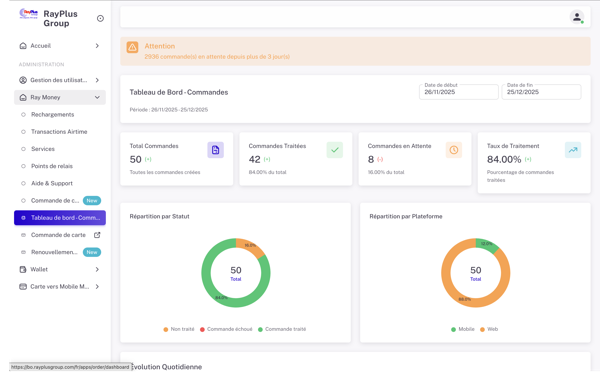Image resolution: width=600 pixels, height=382 pixels.
Task: Click the green indicator next to 50
Action: (148, 159)
